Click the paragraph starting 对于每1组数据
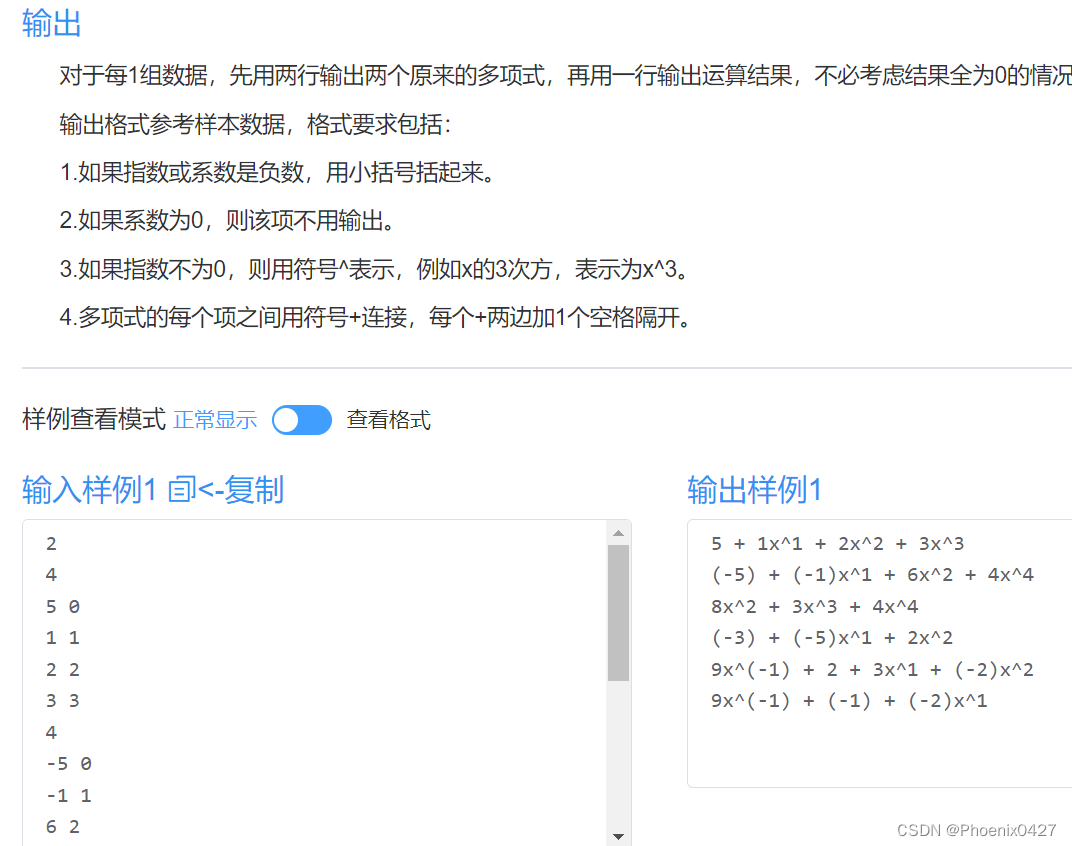This screenshot has height=846, width=1072. click(x=565, y=75)
